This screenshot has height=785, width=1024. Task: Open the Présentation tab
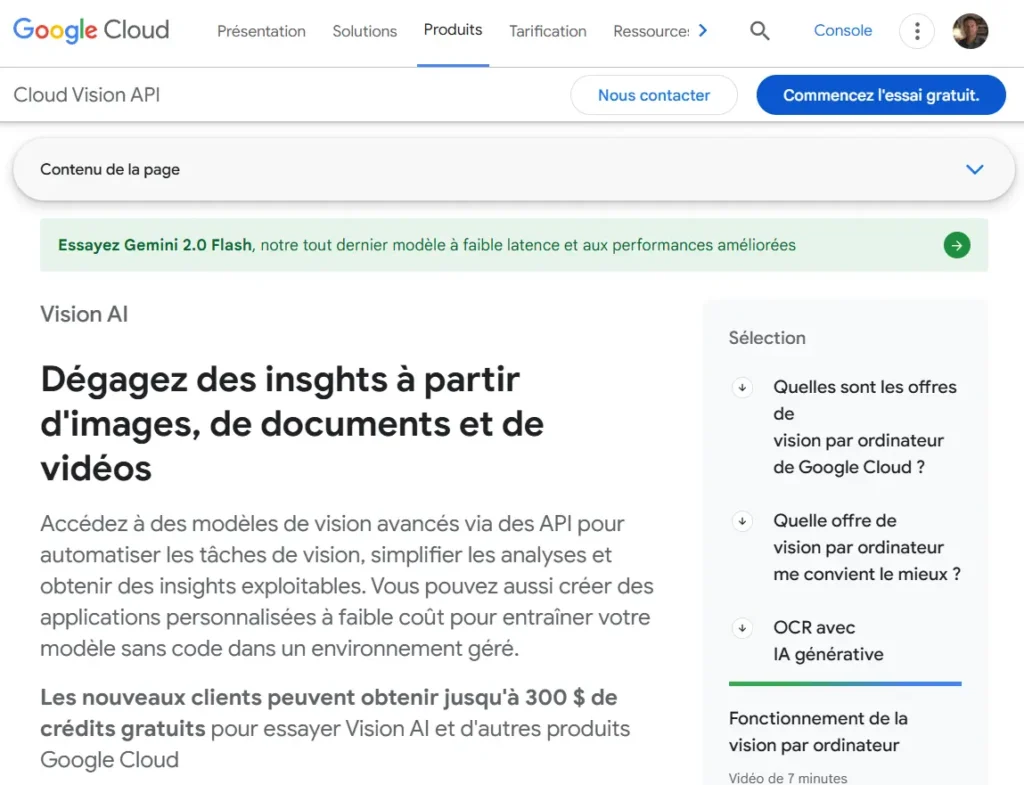click(261, 31)
